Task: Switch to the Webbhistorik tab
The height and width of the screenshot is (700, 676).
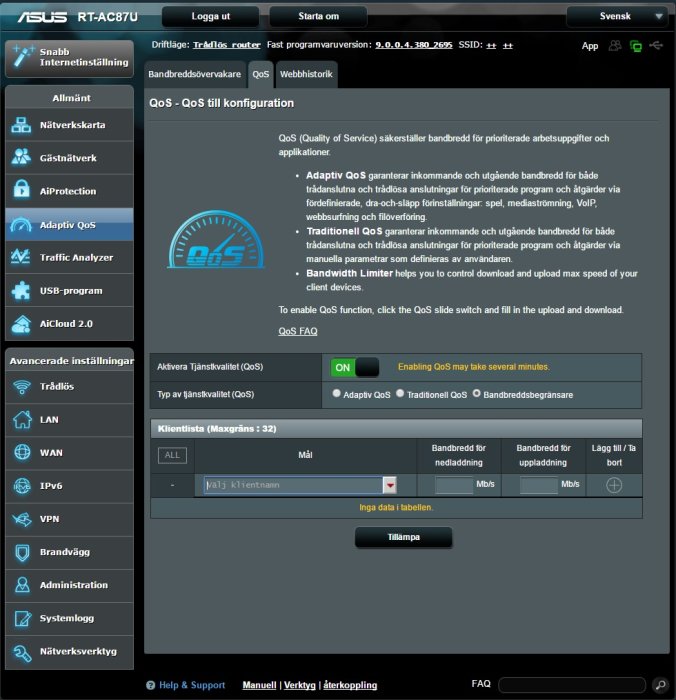Action: pos(306,74)
